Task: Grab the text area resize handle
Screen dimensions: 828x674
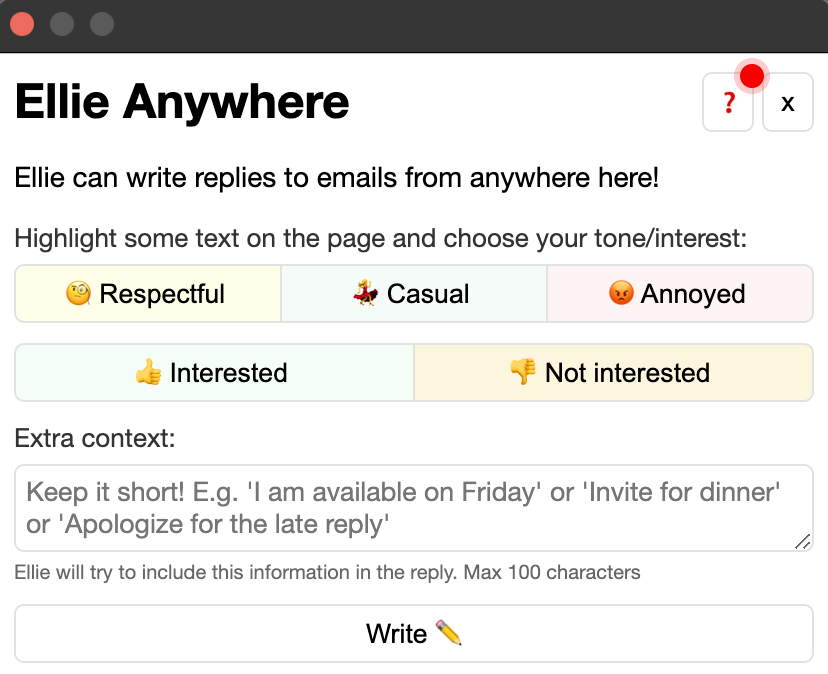Action: click(802, 541)
